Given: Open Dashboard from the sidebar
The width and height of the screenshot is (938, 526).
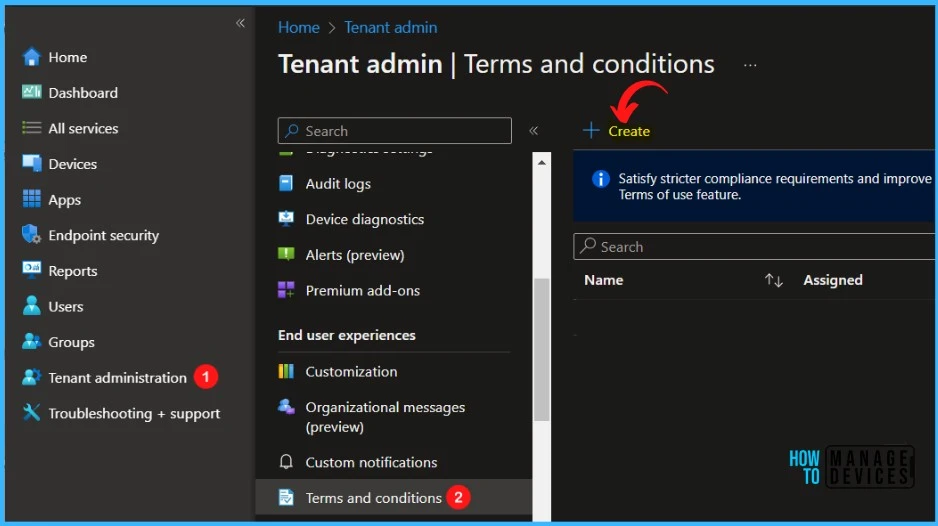Looking at the screenshot, I should [x=83, y=93].
